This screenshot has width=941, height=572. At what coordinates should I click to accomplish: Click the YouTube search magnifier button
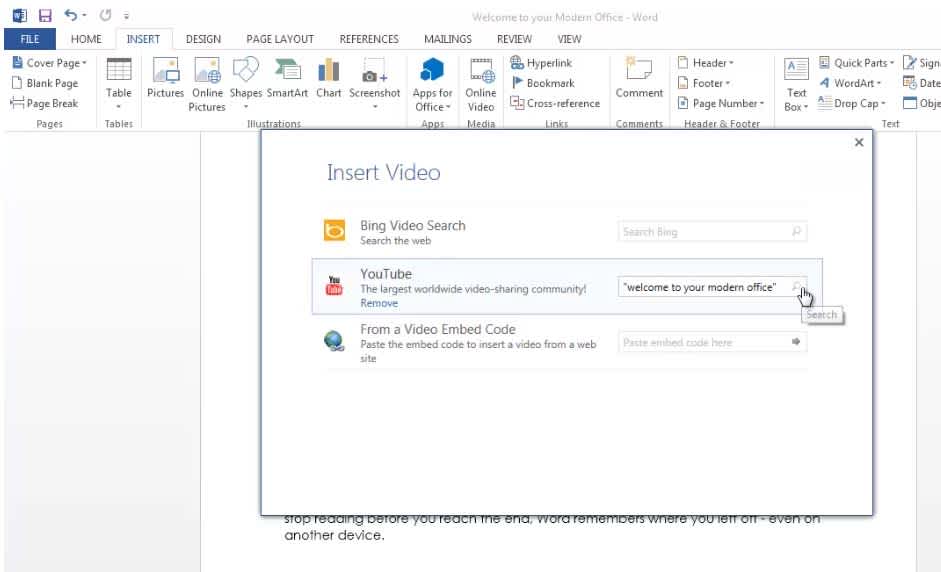pyautogui.click(x=797, y=287)
